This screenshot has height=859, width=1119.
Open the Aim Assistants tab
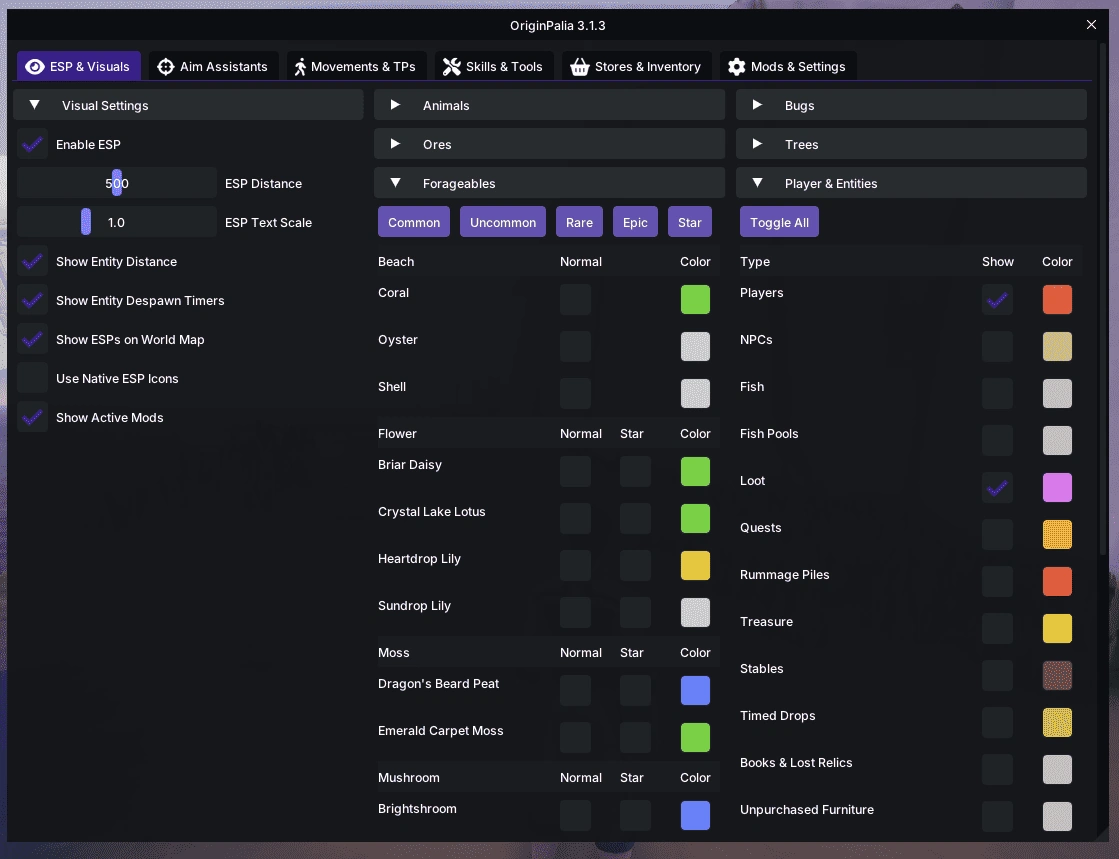213,66
